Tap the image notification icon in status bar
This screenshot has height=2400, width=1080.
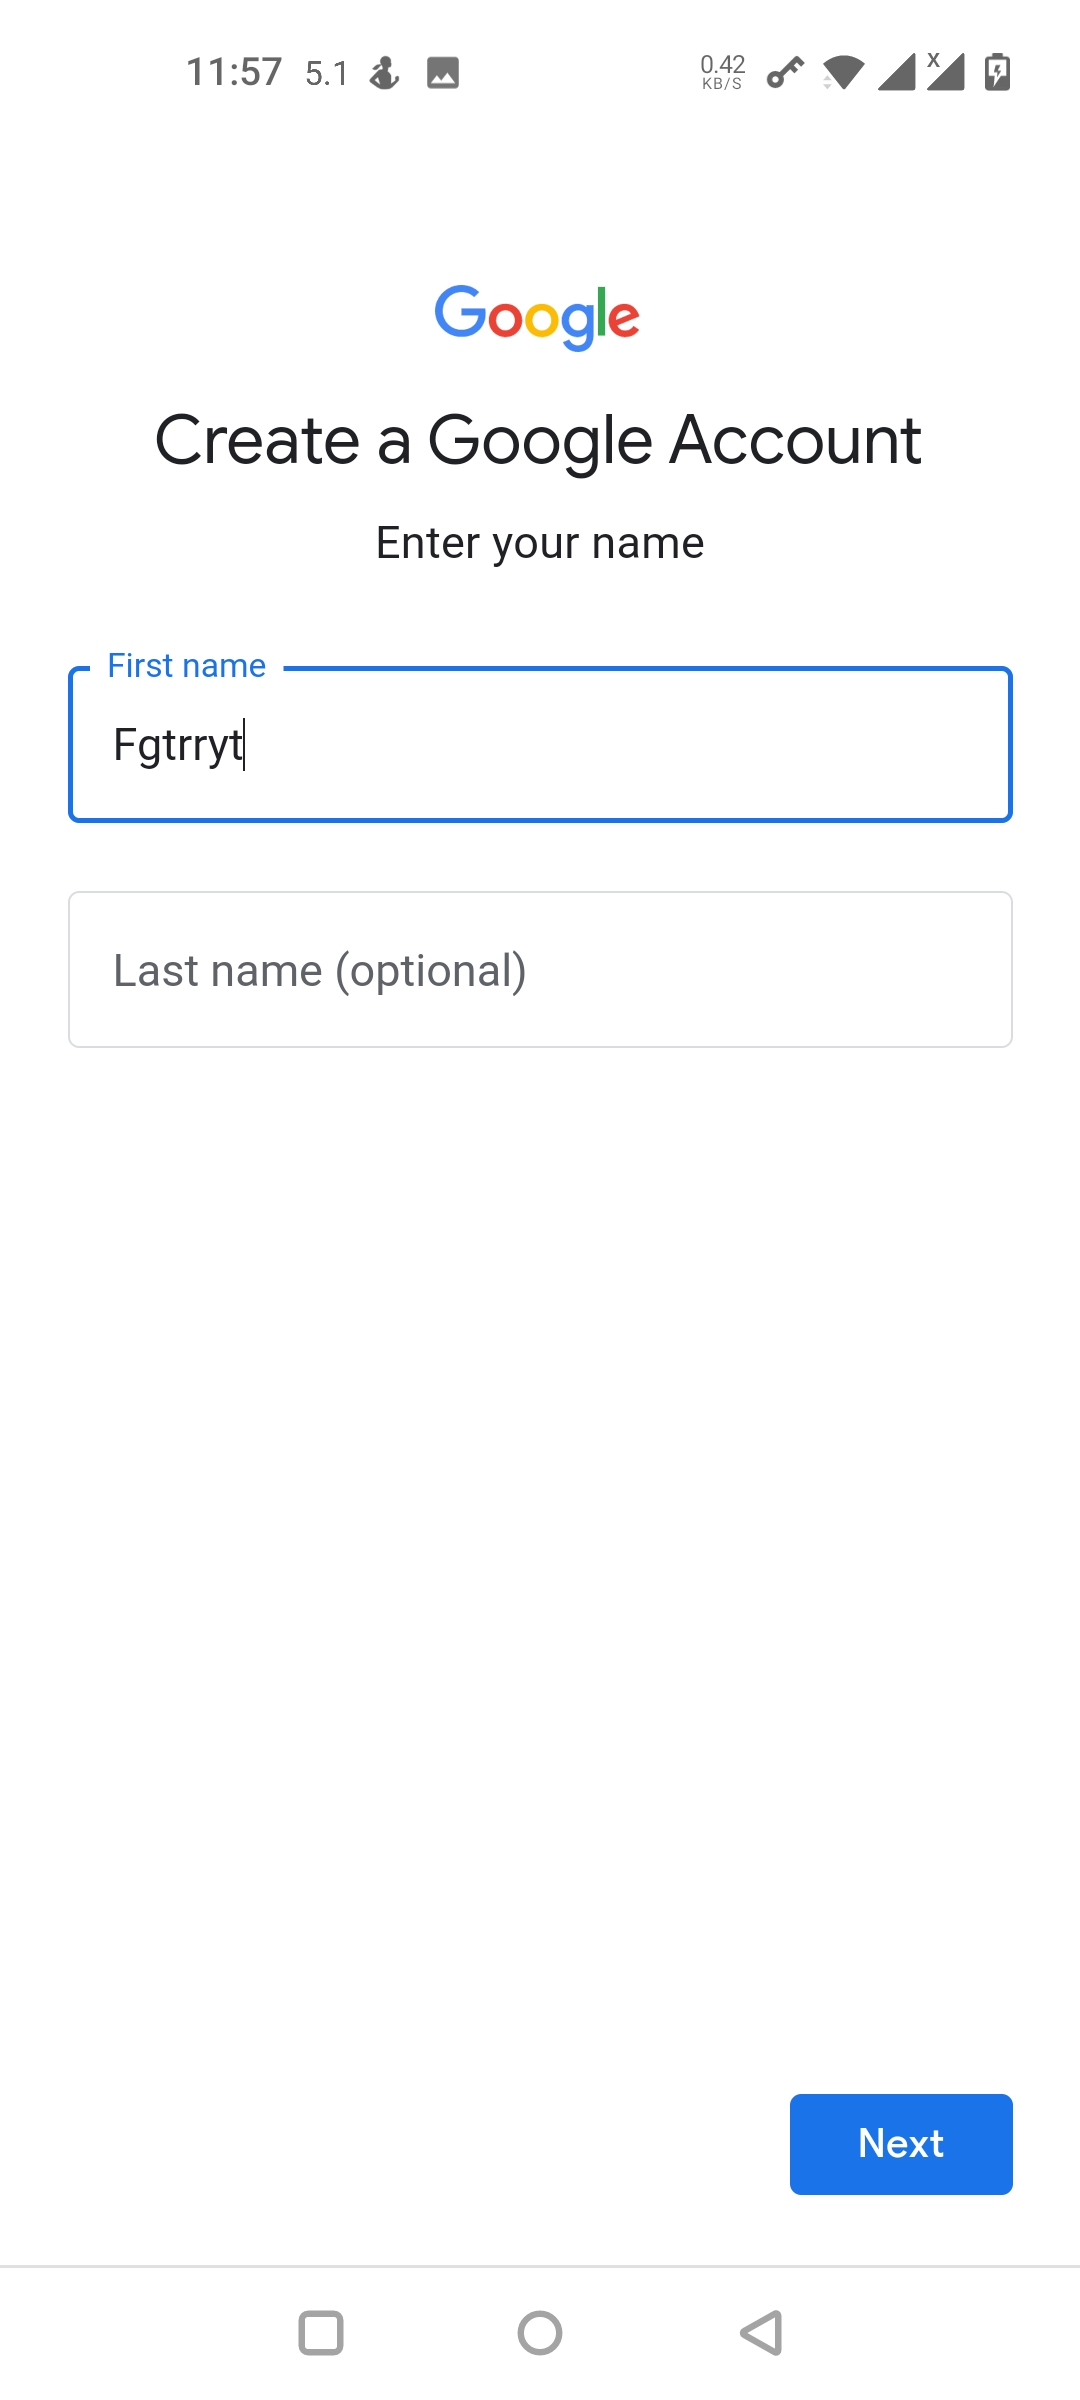pos(443,73)
